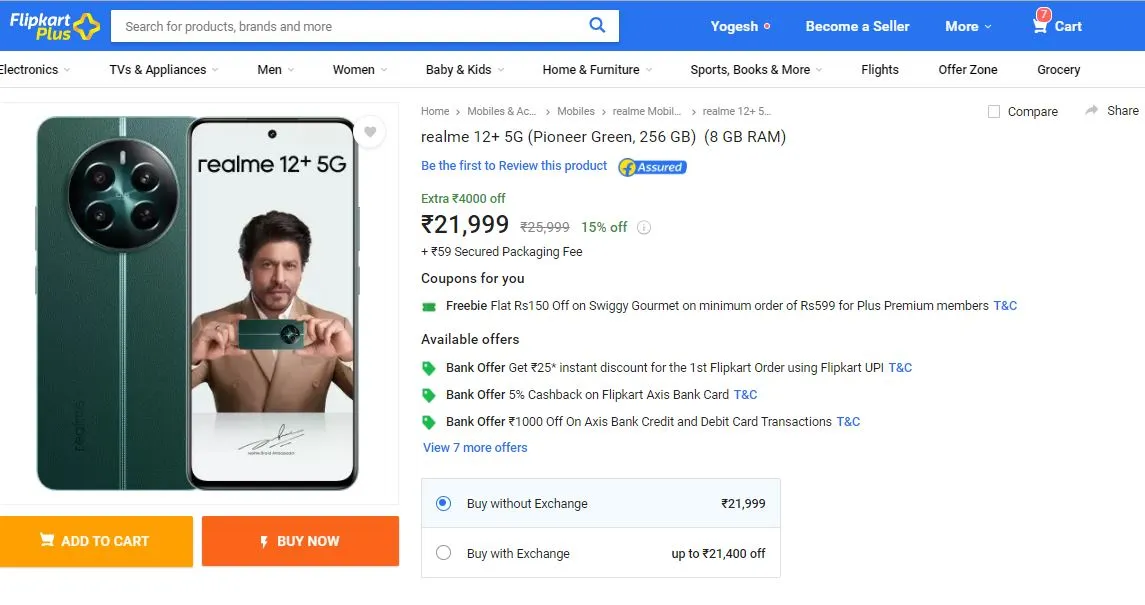Click the green tag icon beside Flipkart UPI offer
This screenshot has width=1145, height=605.
pos(429,368)
